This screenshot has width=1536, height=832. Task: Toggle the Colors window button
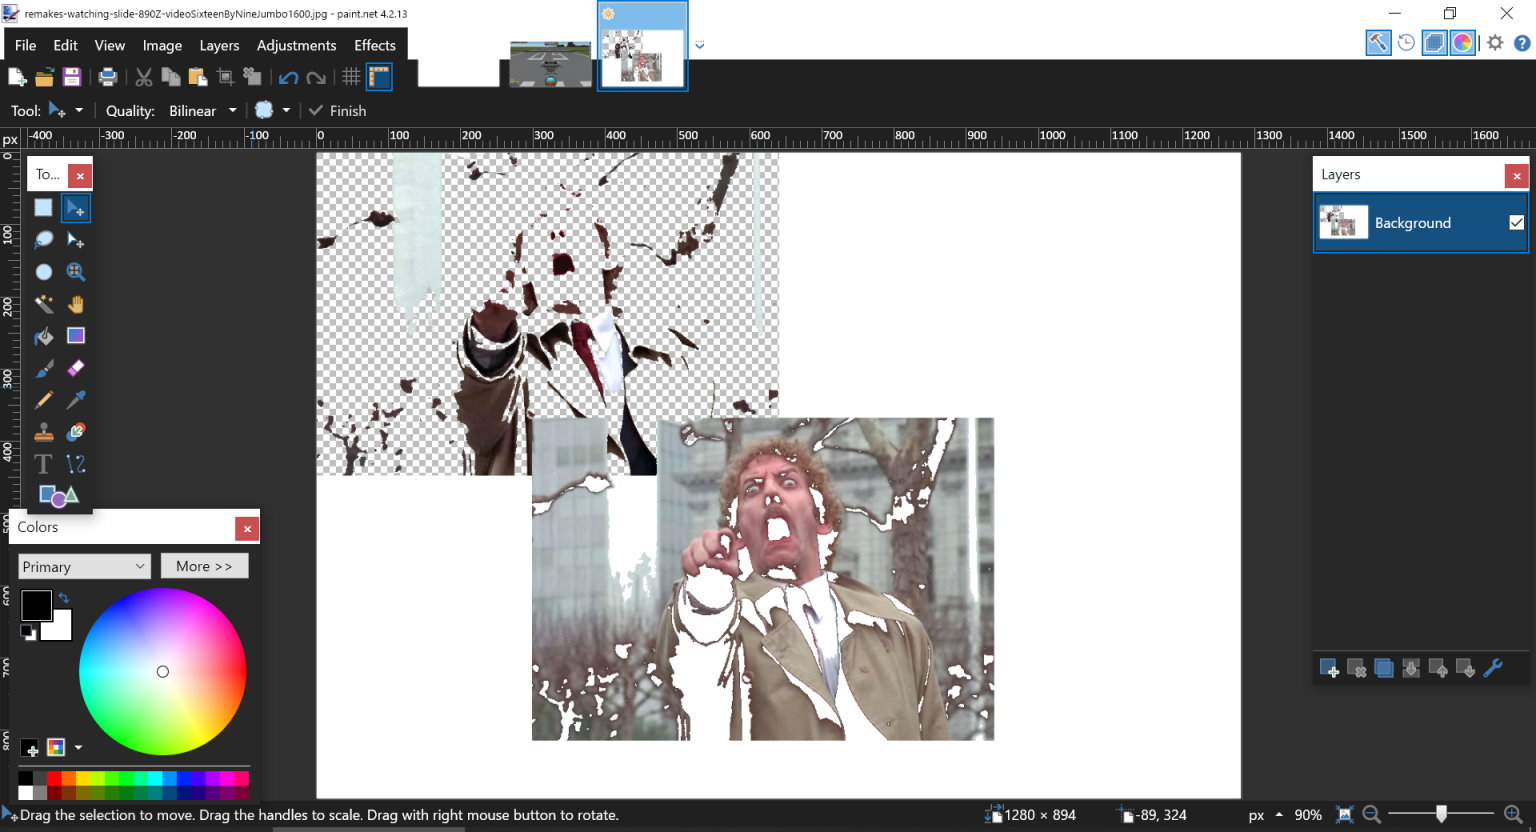(x=1462, y=43)
